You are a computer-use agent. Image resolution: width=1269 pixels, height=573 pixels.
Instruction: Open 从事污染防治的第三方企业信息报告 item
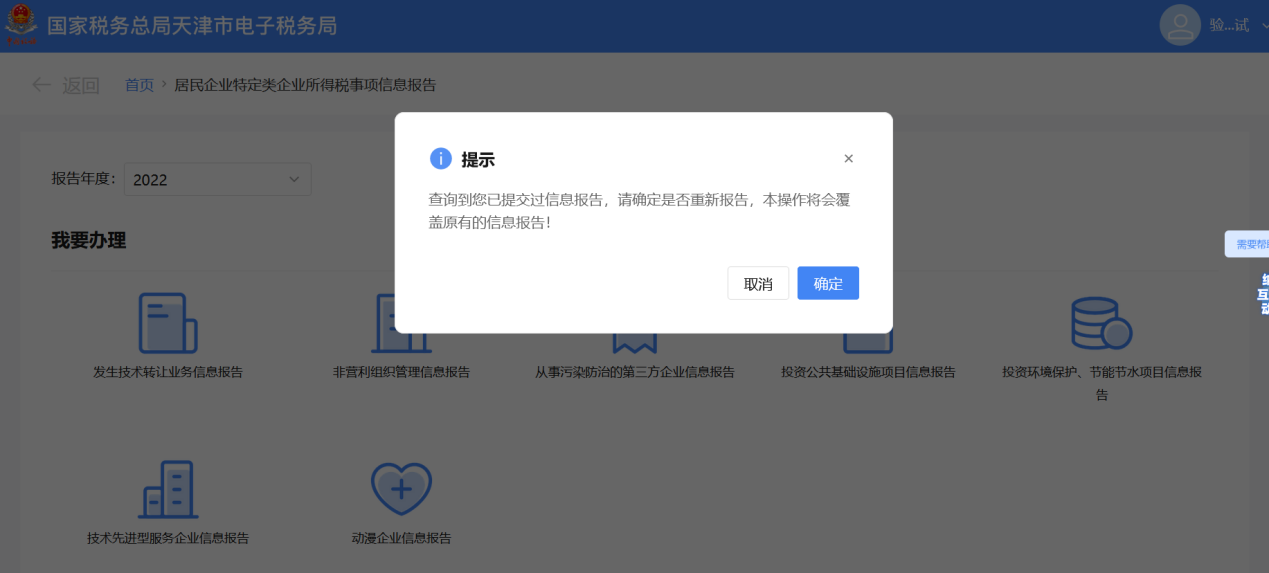[635, 372]
